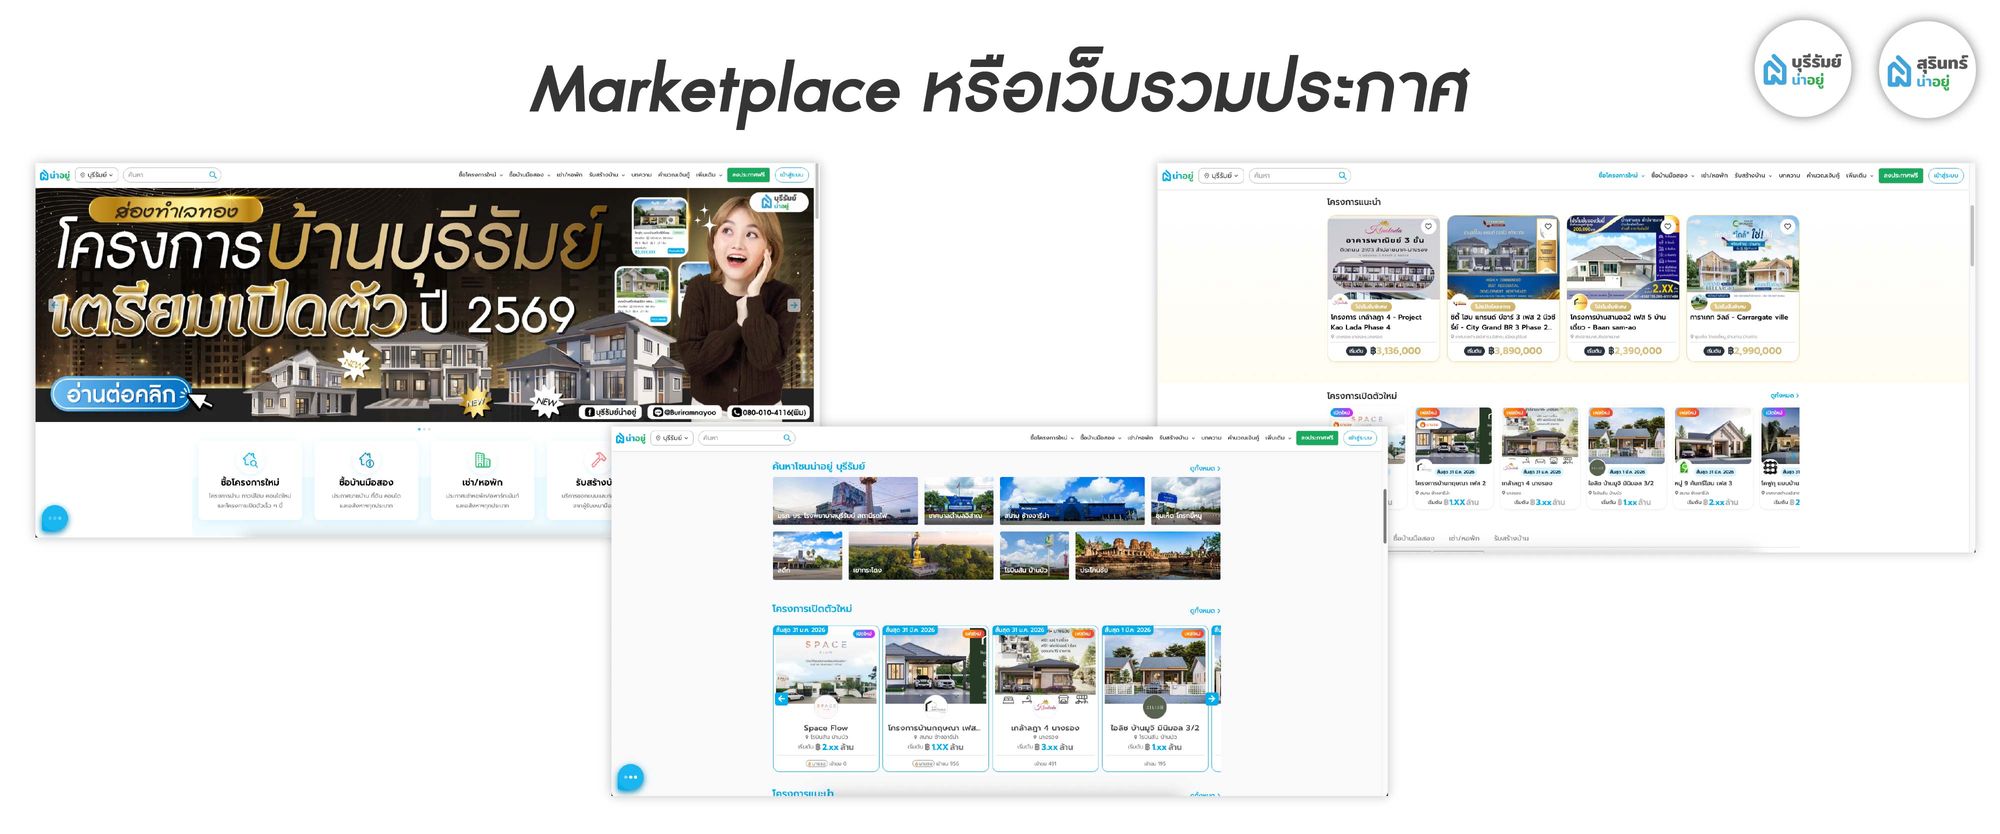The image size is (2000, 834).
Task: Click น่าอยู่ logo in left banner window
Action: [x=55, y=175]
